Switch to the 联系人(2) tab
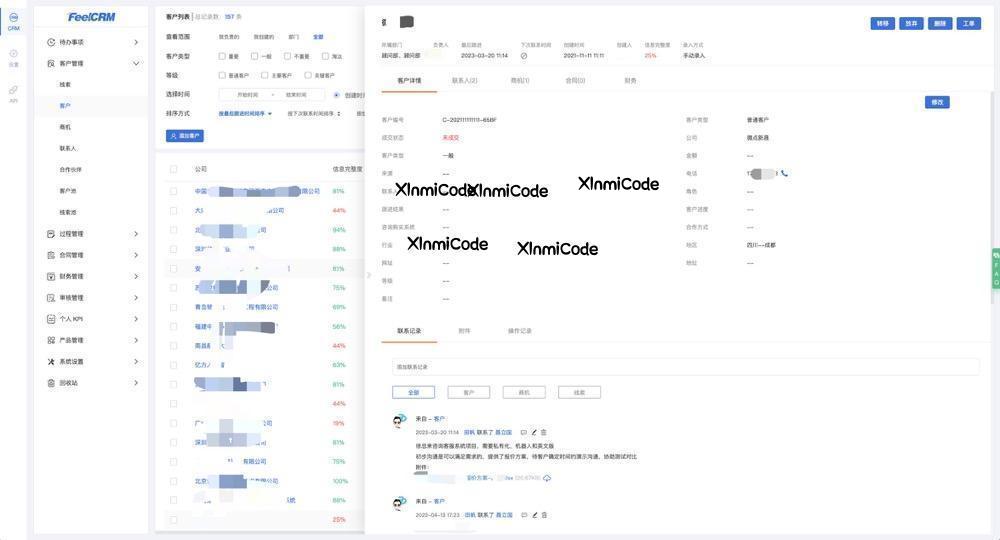This screenshot has width=1000, height=540. click(x=464, y=80)
